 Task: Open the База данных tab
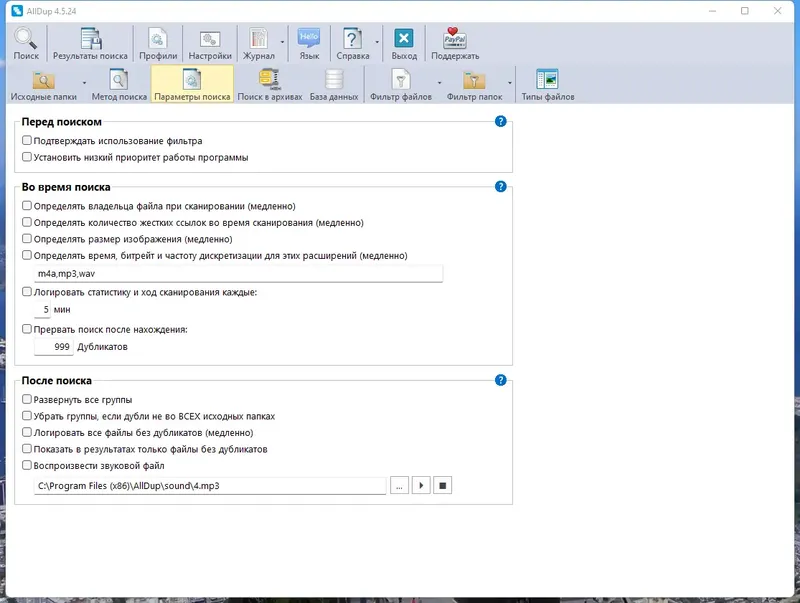pos(334,85)
